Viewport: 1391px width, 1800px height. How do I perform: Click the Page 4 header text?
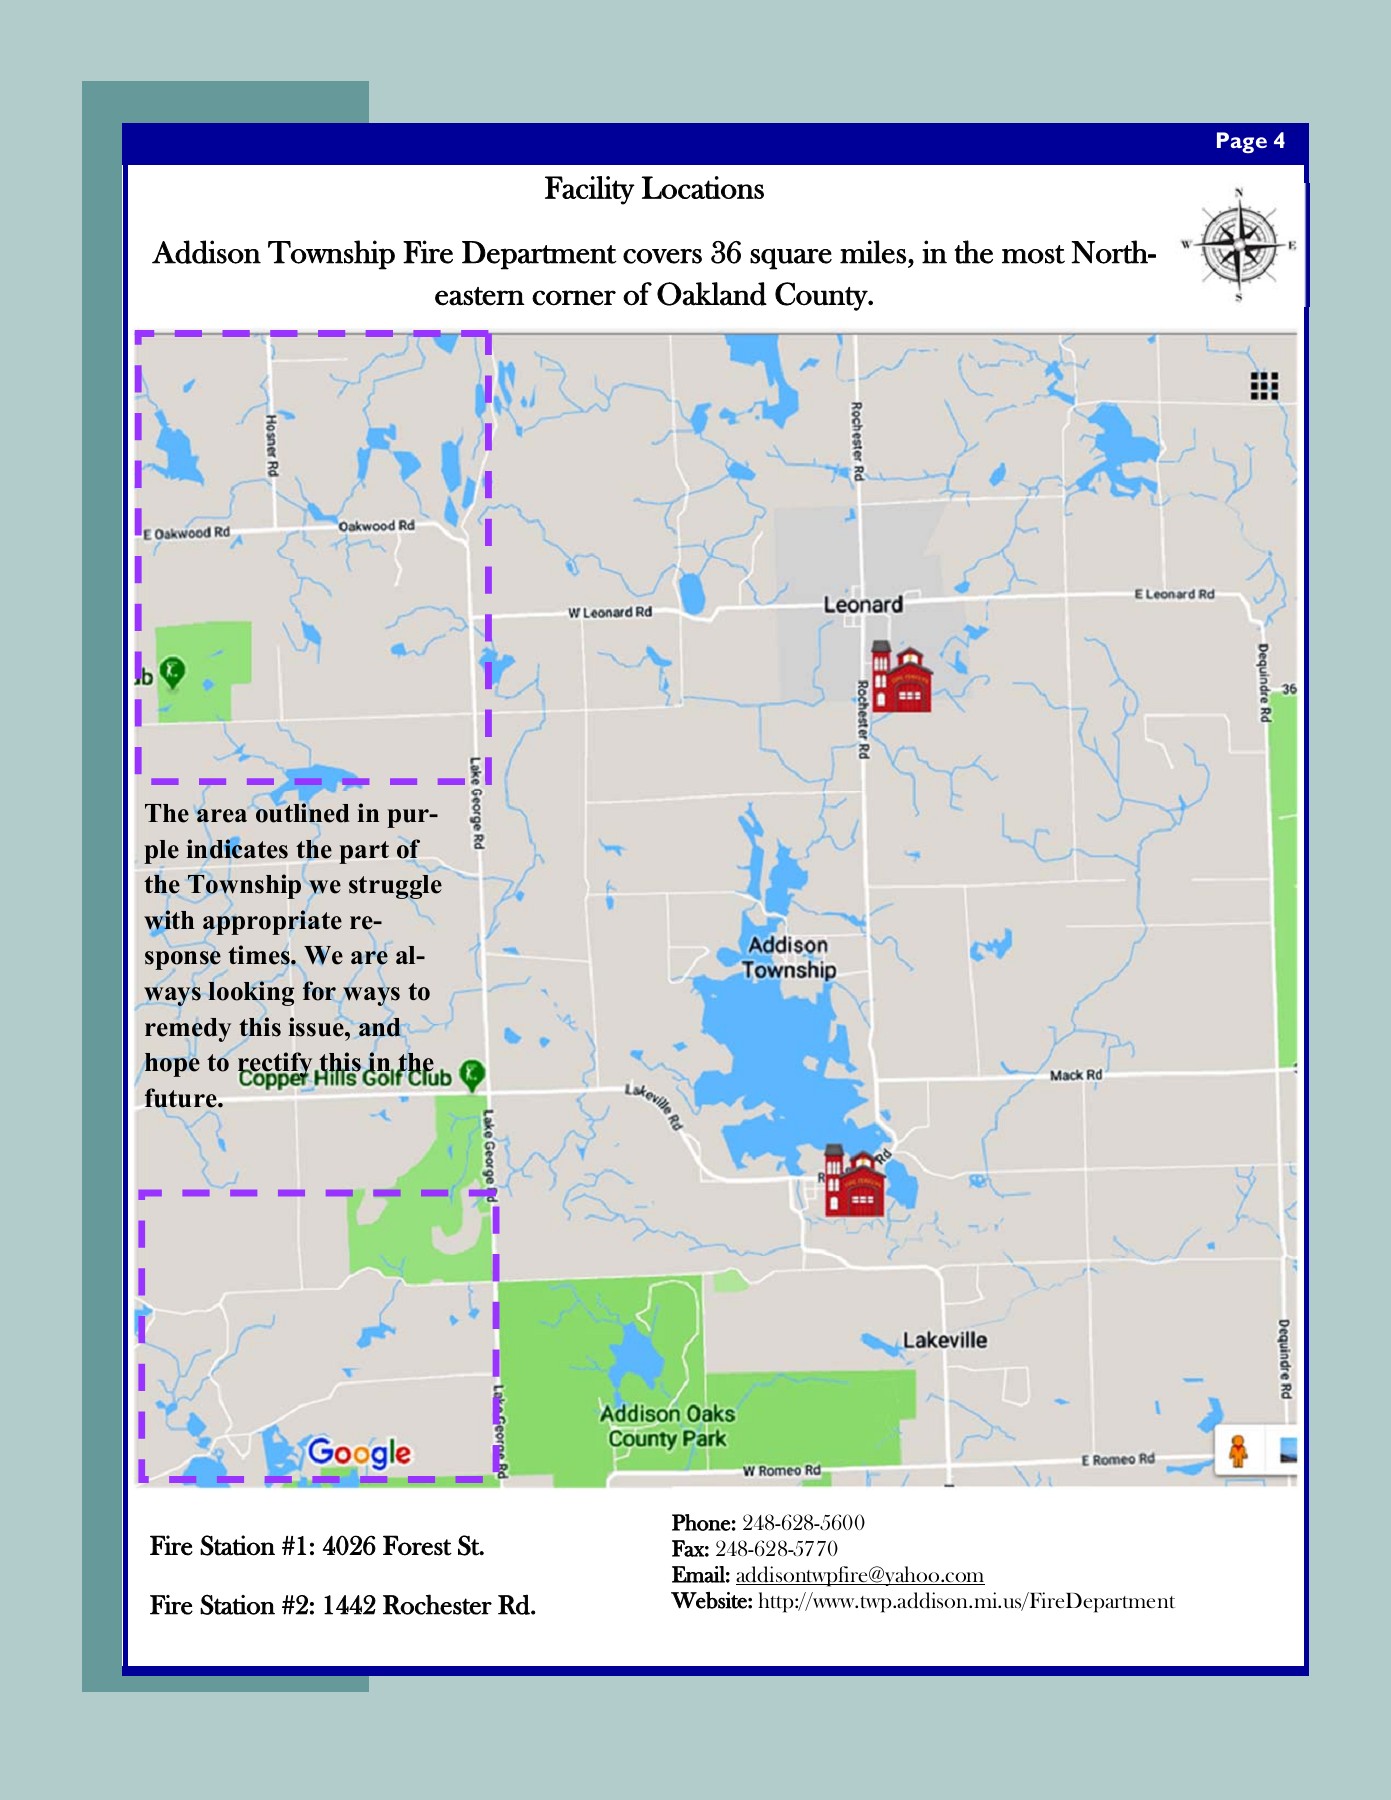[1249, 141]
